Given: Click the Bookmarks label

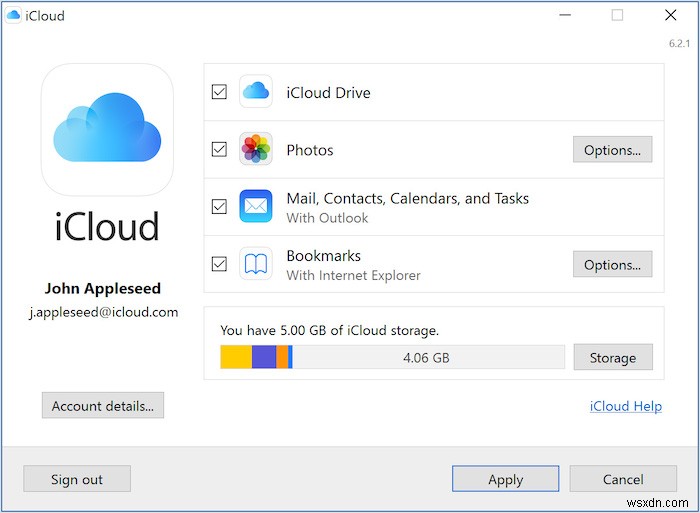Looking at the screenshot, I should pyautogui.click(x=324, y=256).
